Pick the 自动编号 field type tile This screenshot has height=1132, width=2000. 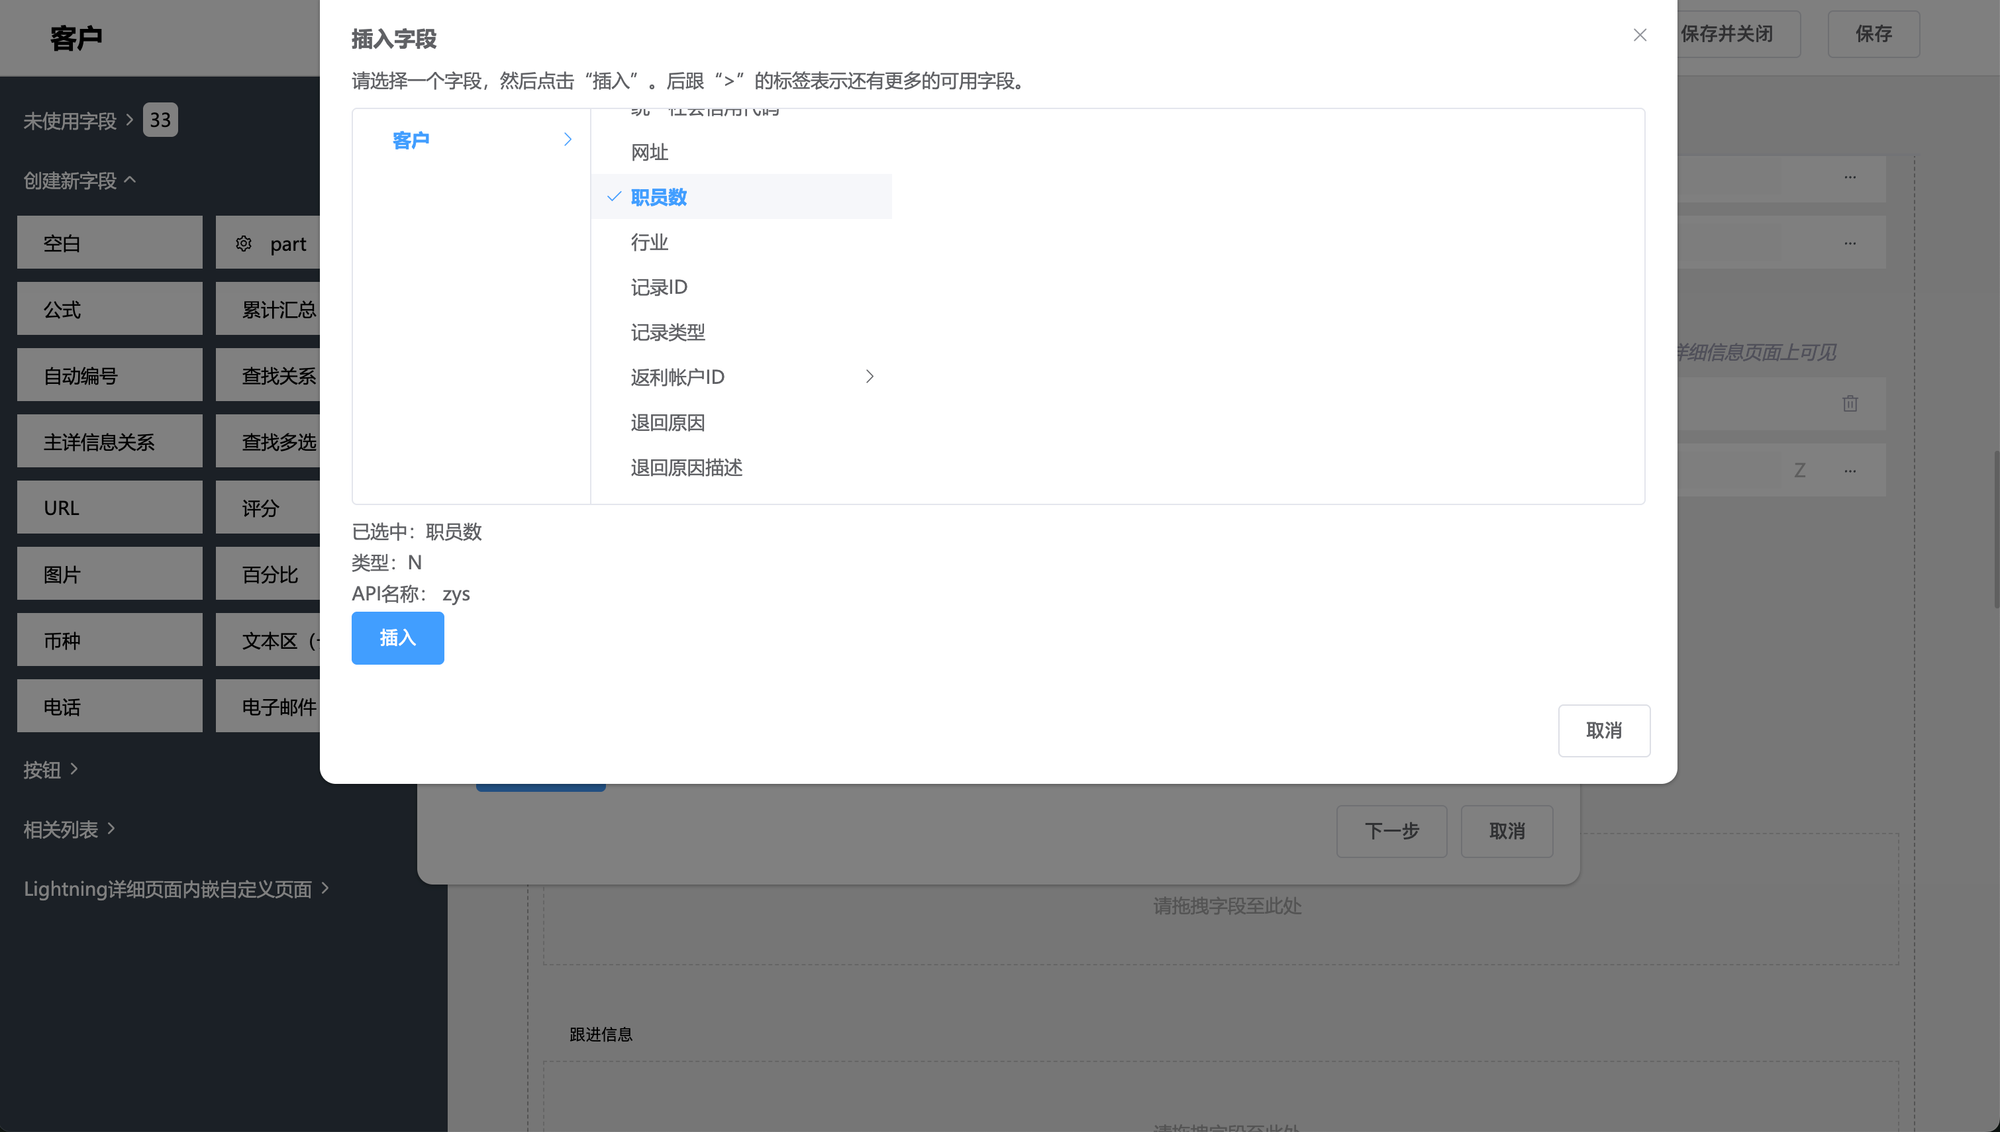(109, 375)
